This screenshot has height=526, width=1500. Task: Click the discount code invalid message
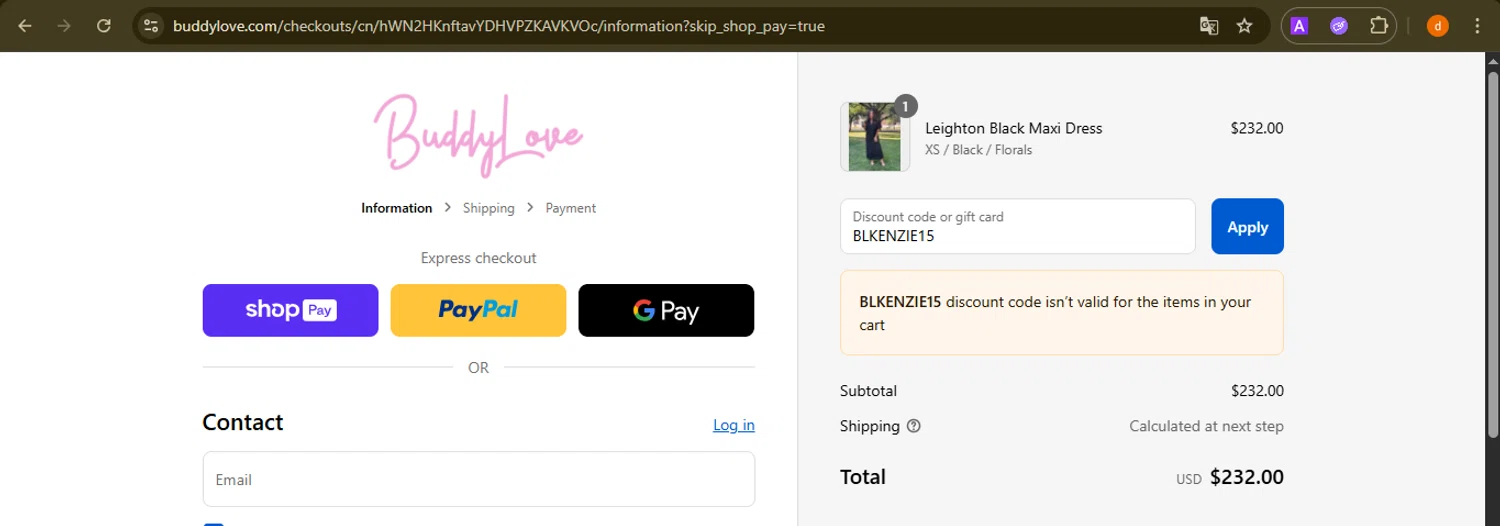(1062, 313)
